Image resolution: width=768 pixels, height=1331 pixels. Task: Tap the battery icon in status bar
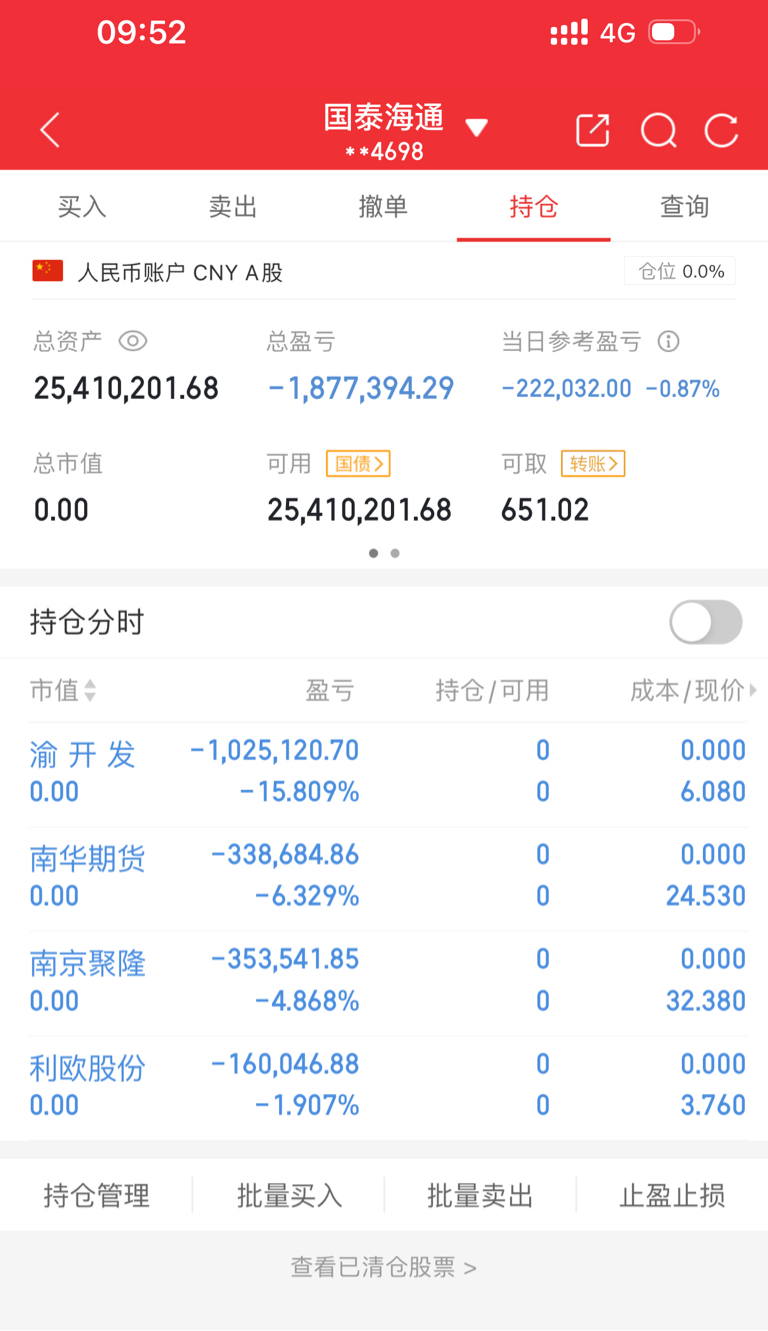coord(675,32)
